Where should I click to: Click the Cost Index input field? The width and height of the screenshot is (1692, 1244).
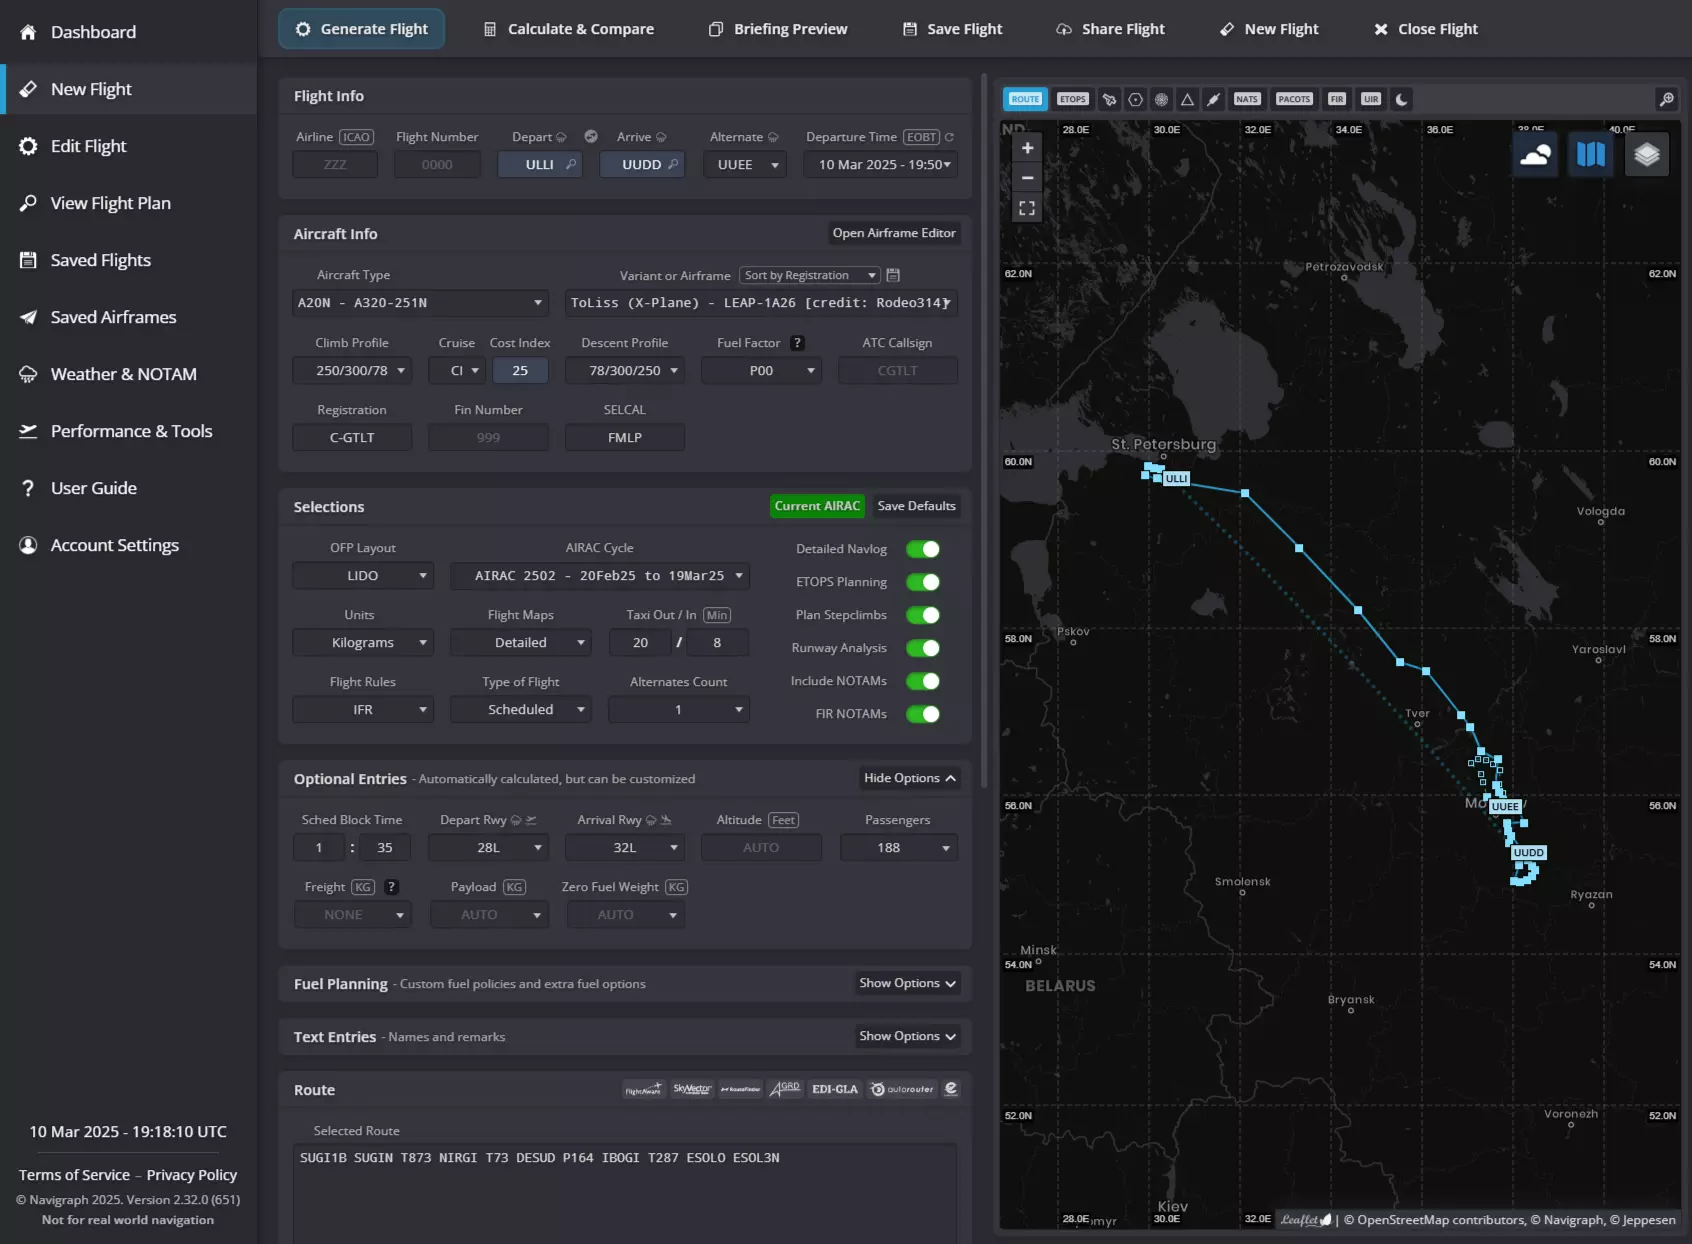(520, 370)
